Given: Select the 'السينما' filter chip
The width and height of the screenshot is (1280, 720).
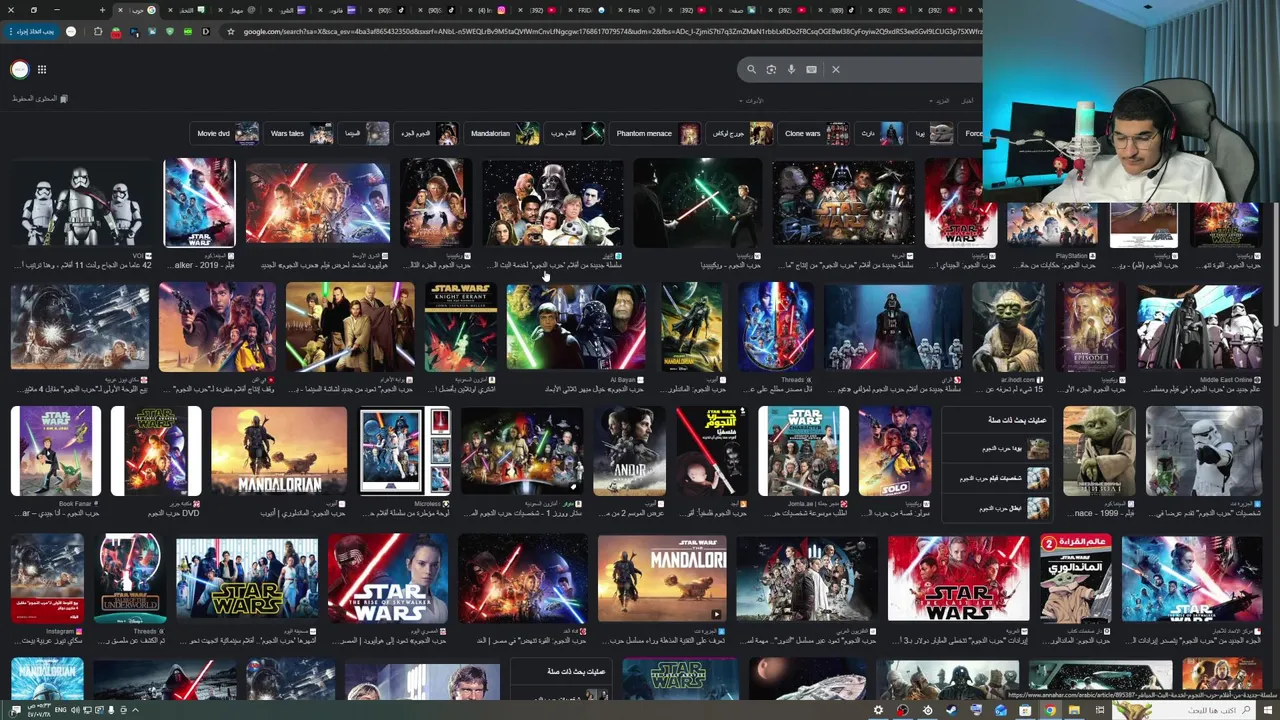Looking at the screenshot, I should point(365,133).
